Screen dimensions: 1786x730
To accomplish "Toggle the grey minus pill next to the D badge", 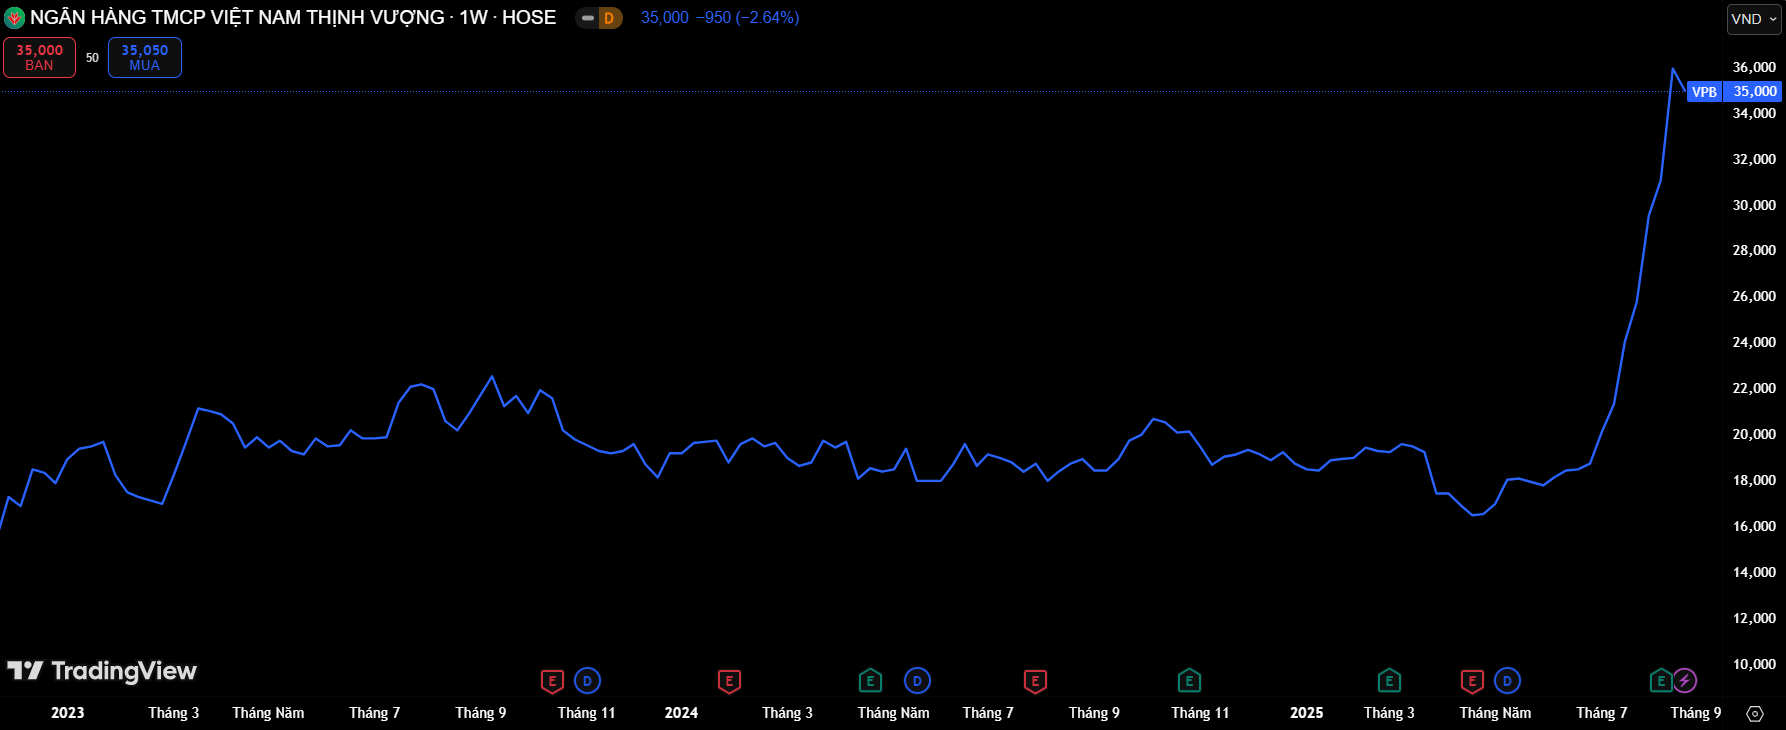I will tap(587, 18).
